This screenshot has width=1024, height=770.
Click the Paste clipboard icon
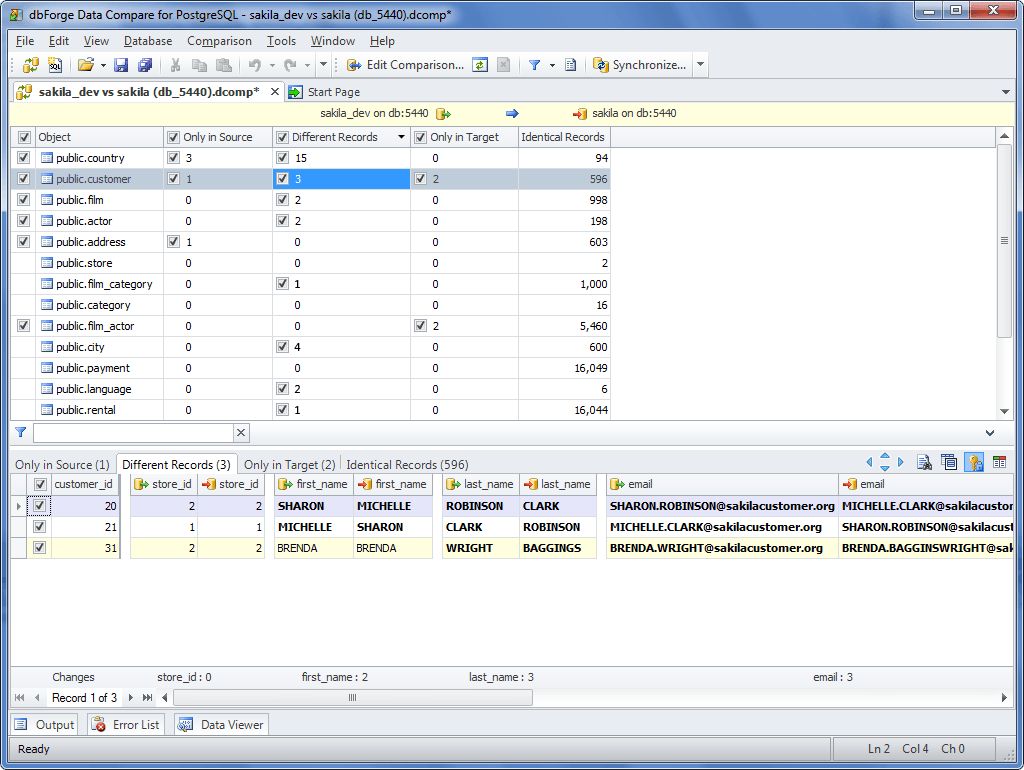tap(223, 65)
